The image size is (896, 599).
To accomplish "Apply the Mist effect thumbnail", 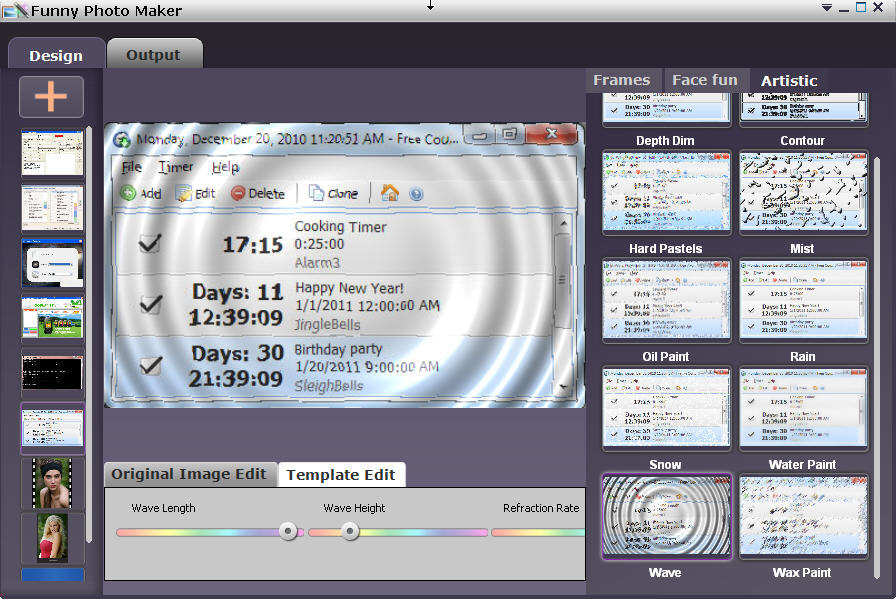I will point(803,192).
